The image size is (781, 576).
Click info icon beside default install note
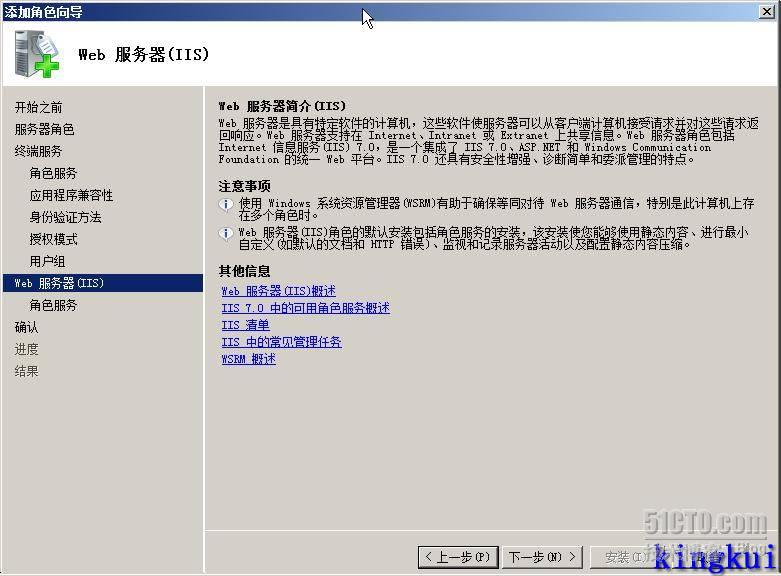coord(226,233)
